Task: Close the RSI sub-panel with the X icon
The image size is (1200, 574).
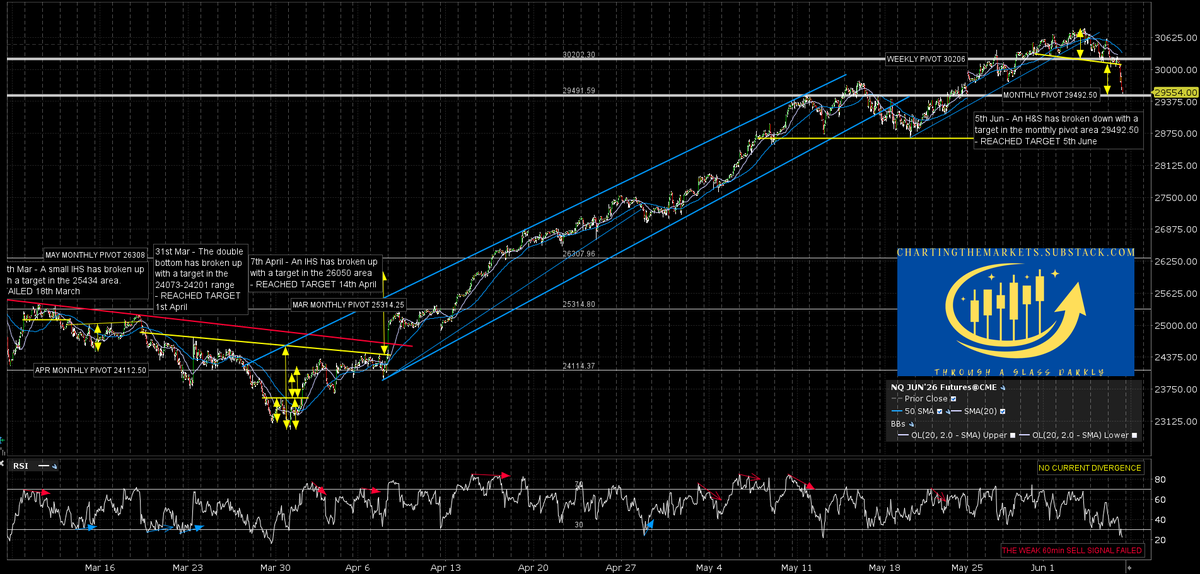Action: tap(2, 463)
